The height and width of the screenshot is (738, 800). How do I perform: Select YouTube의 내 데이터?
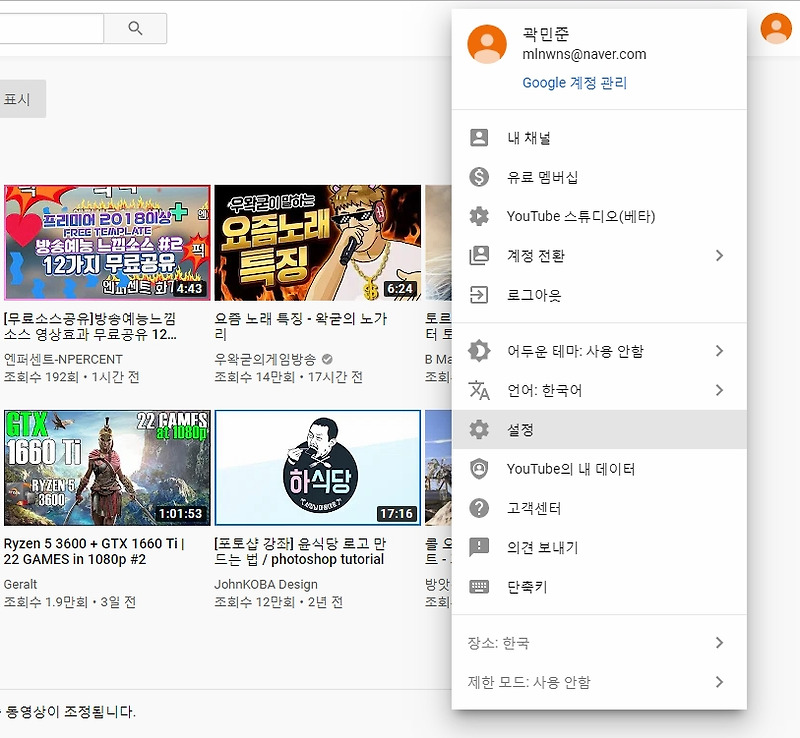coord(599,469)
